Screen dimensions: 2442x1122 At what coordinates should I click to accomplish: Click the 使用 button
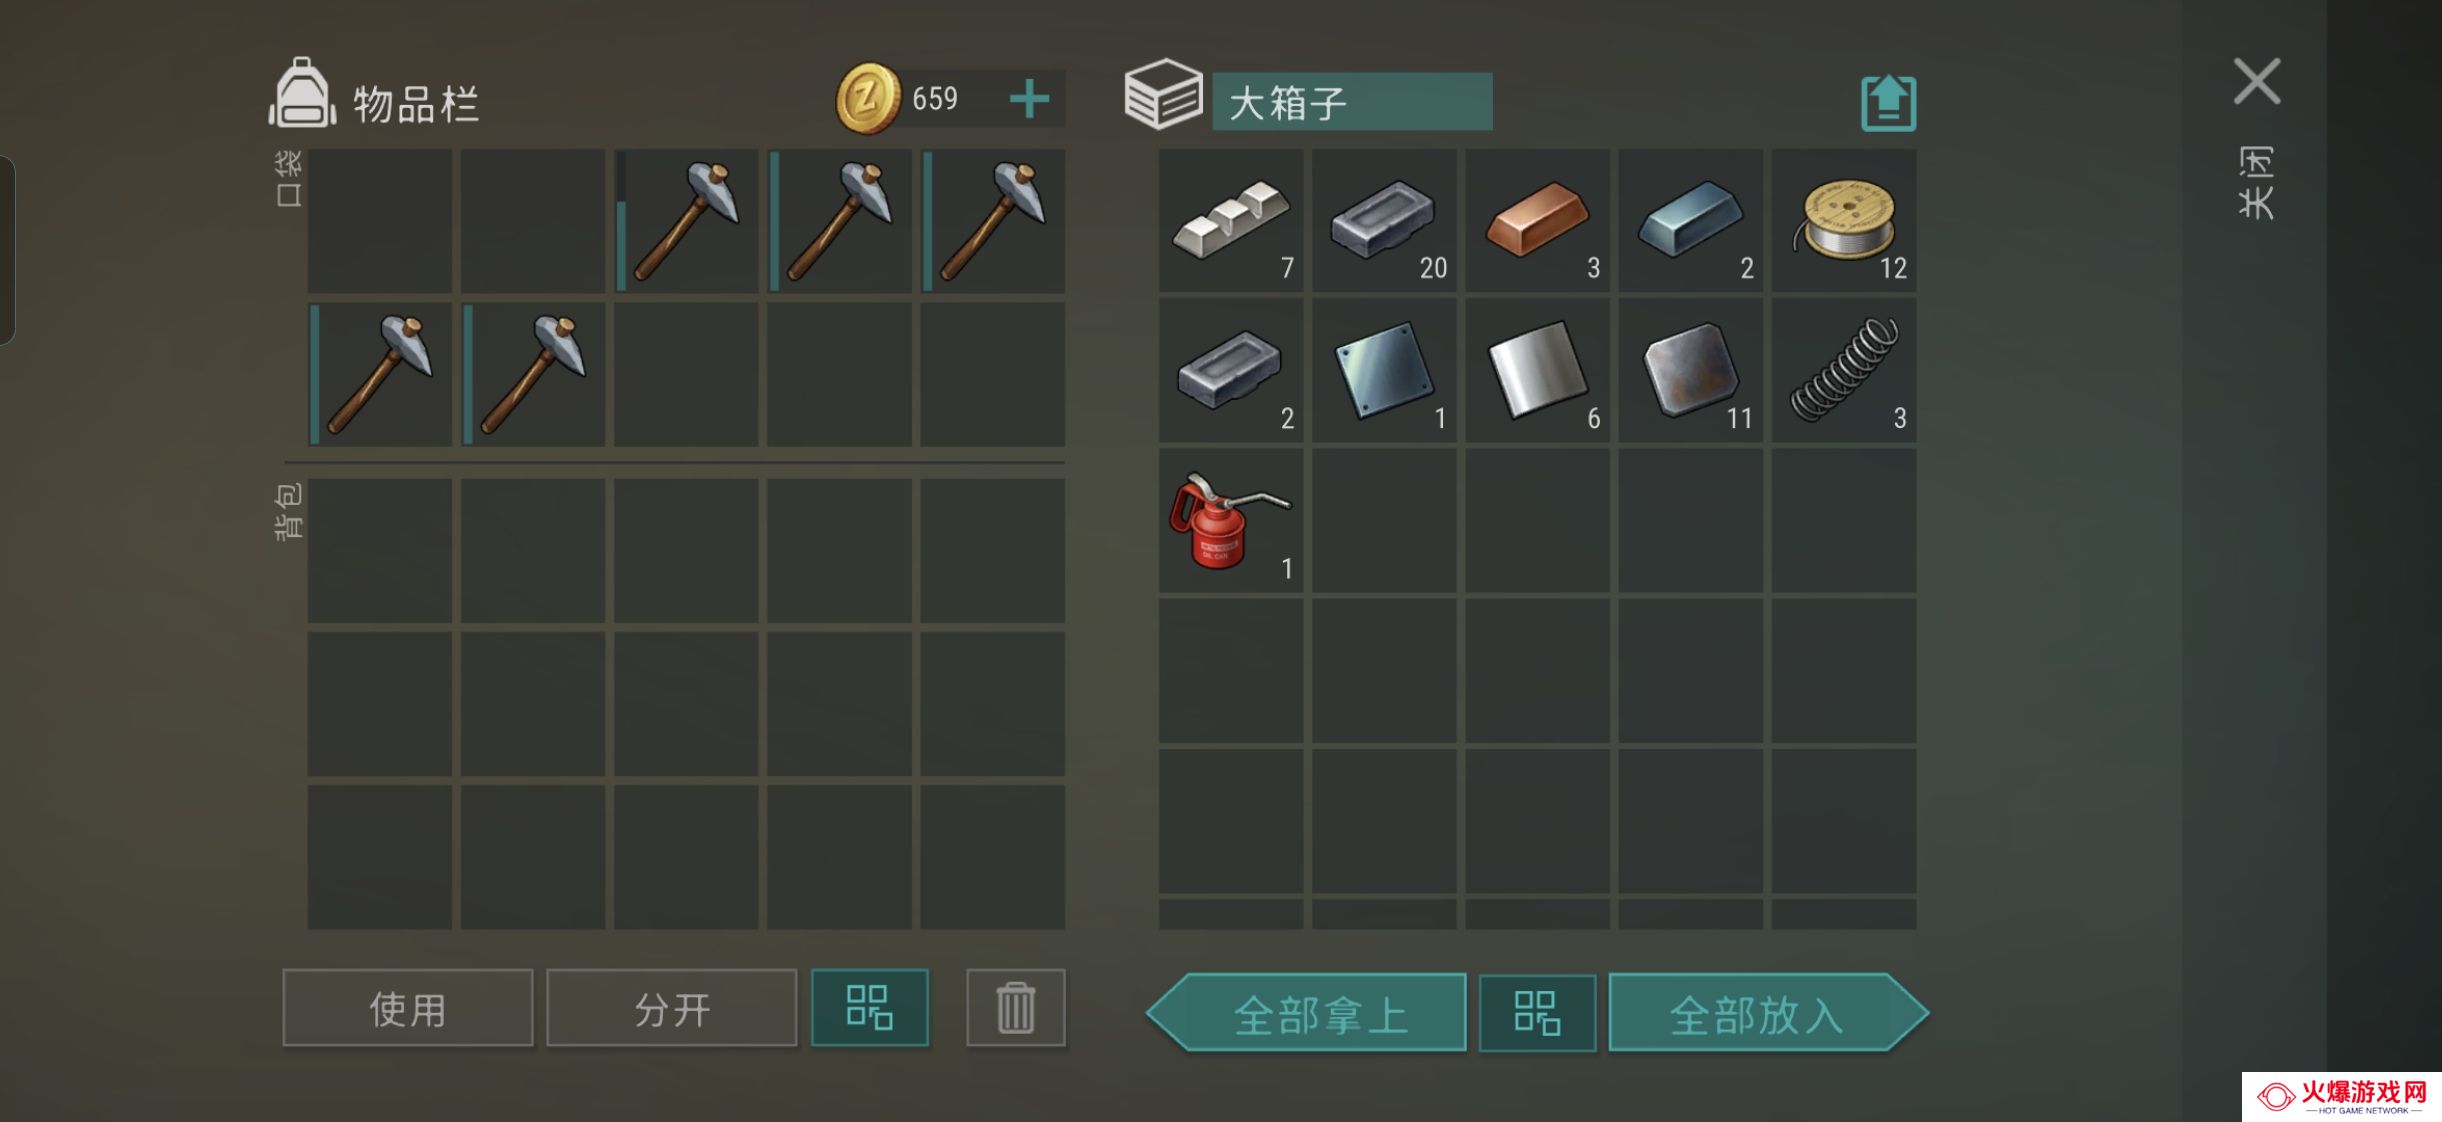[408, 1007]
